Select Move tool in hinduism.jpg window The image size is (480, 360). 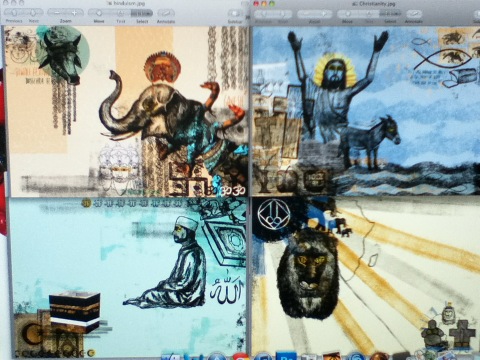[99, 13]
